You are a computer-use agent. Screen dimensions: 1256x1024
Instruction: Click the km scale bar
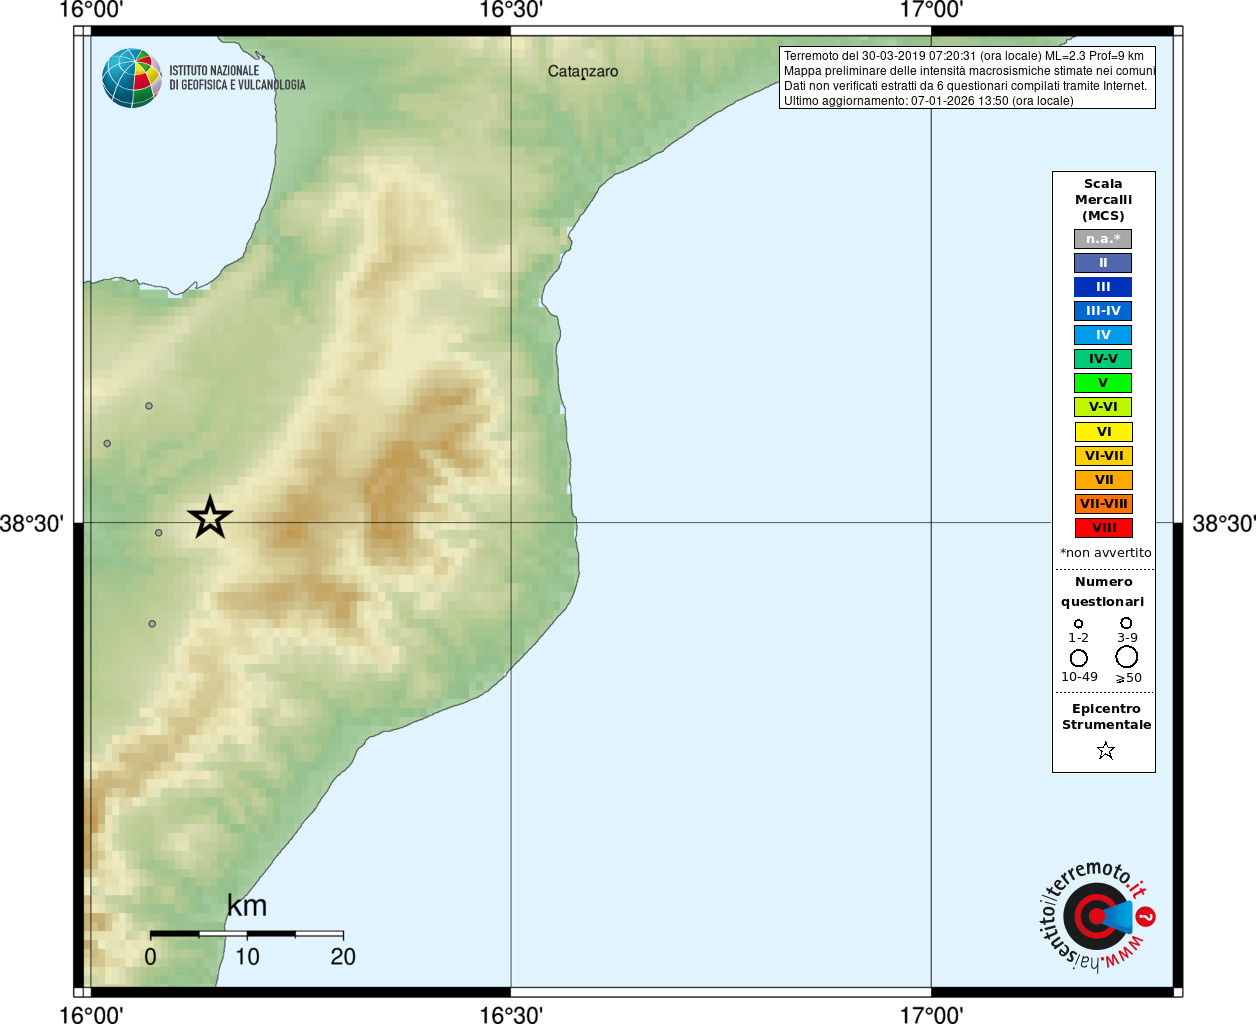(x=246, y=933)
